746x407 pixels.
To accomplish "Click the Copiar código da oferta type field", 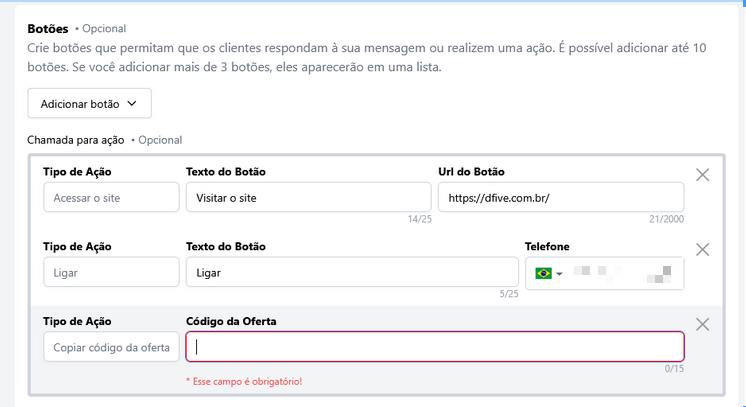I will [111, 346].
